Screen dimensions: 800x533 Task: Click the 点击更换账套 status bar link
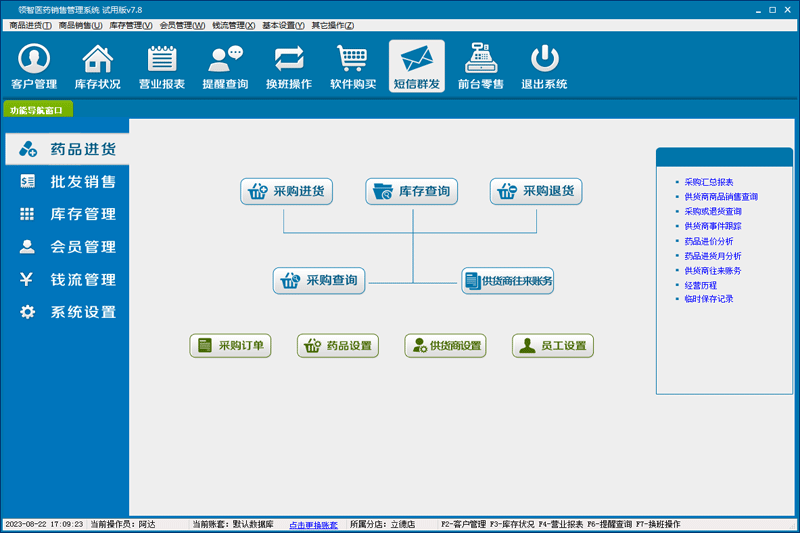point(313,525)
